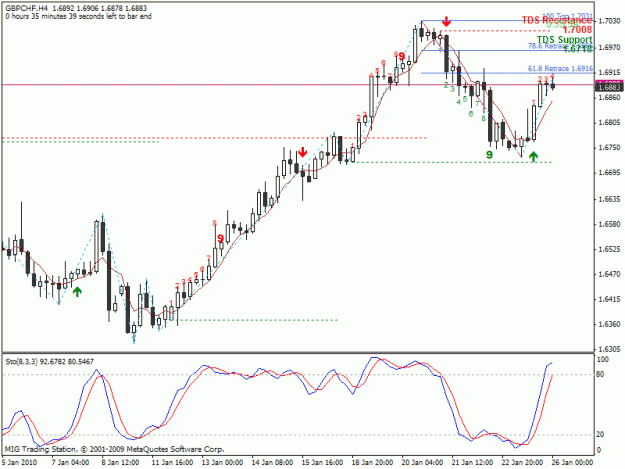Click the stochastic 80 level label
Viewport: 625px width, 469px height.
[600, 374]
